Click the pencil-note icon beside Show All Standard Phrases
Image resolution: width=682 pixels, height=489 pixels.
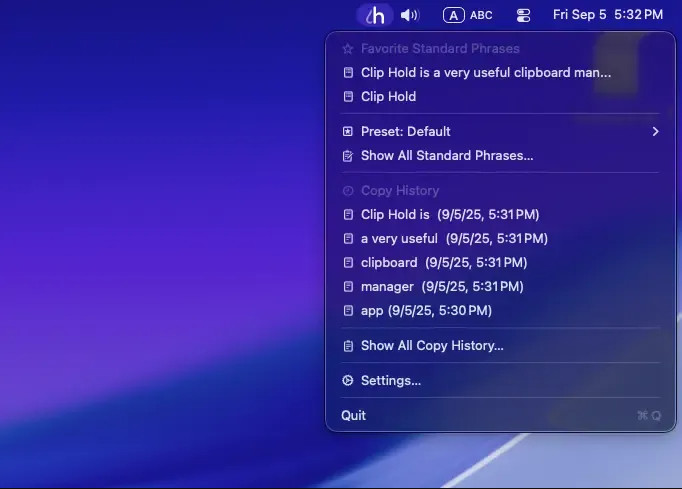348,156
